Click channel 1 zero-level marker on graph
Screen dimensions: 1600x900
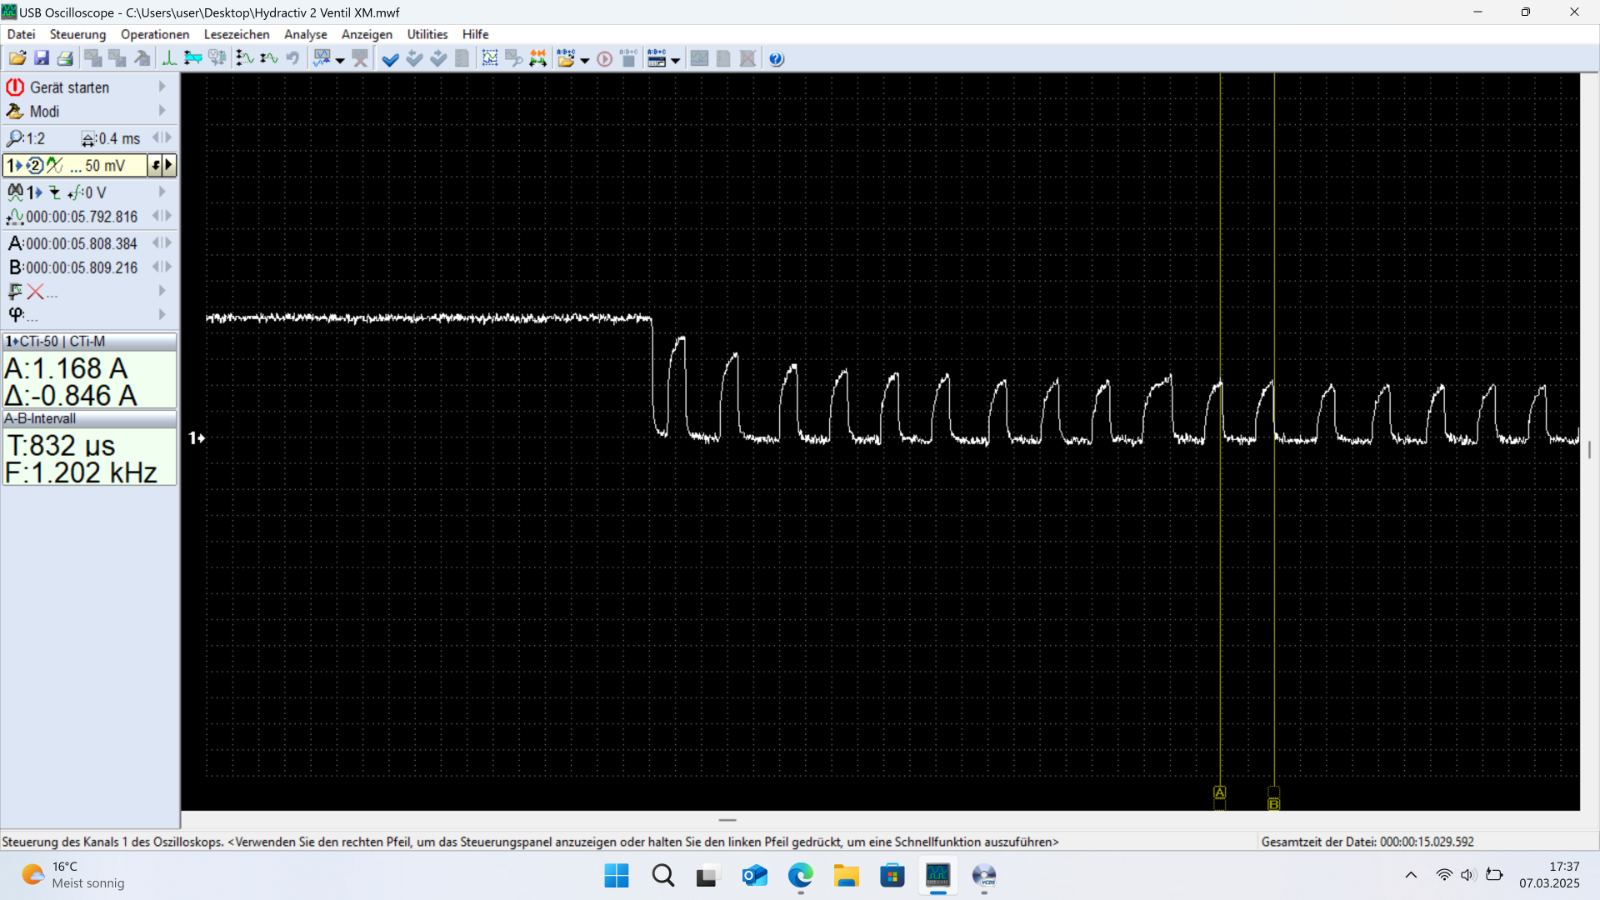pyautogui.click(x=197, y=438)
